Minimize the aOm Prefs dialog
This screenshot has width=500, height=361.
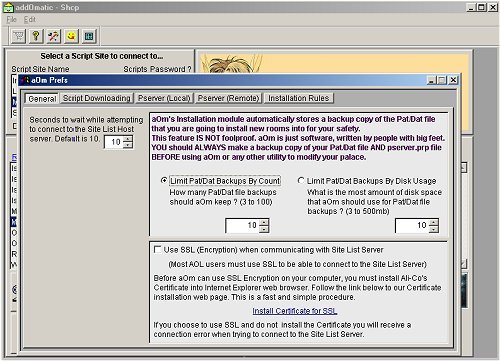click(431, 80)
